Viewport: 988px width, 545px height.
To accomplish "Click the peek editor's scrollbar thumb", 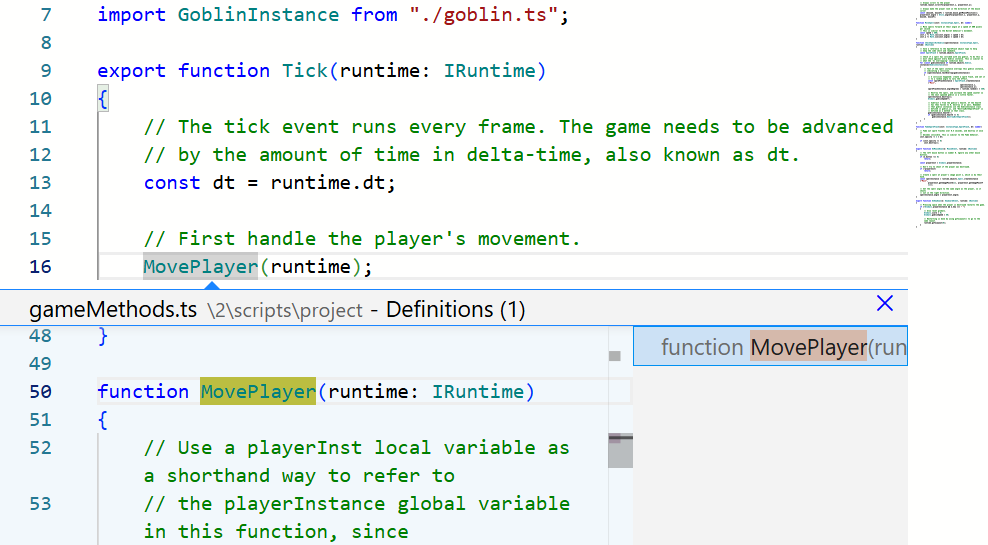I will click(x=621, y=449).
